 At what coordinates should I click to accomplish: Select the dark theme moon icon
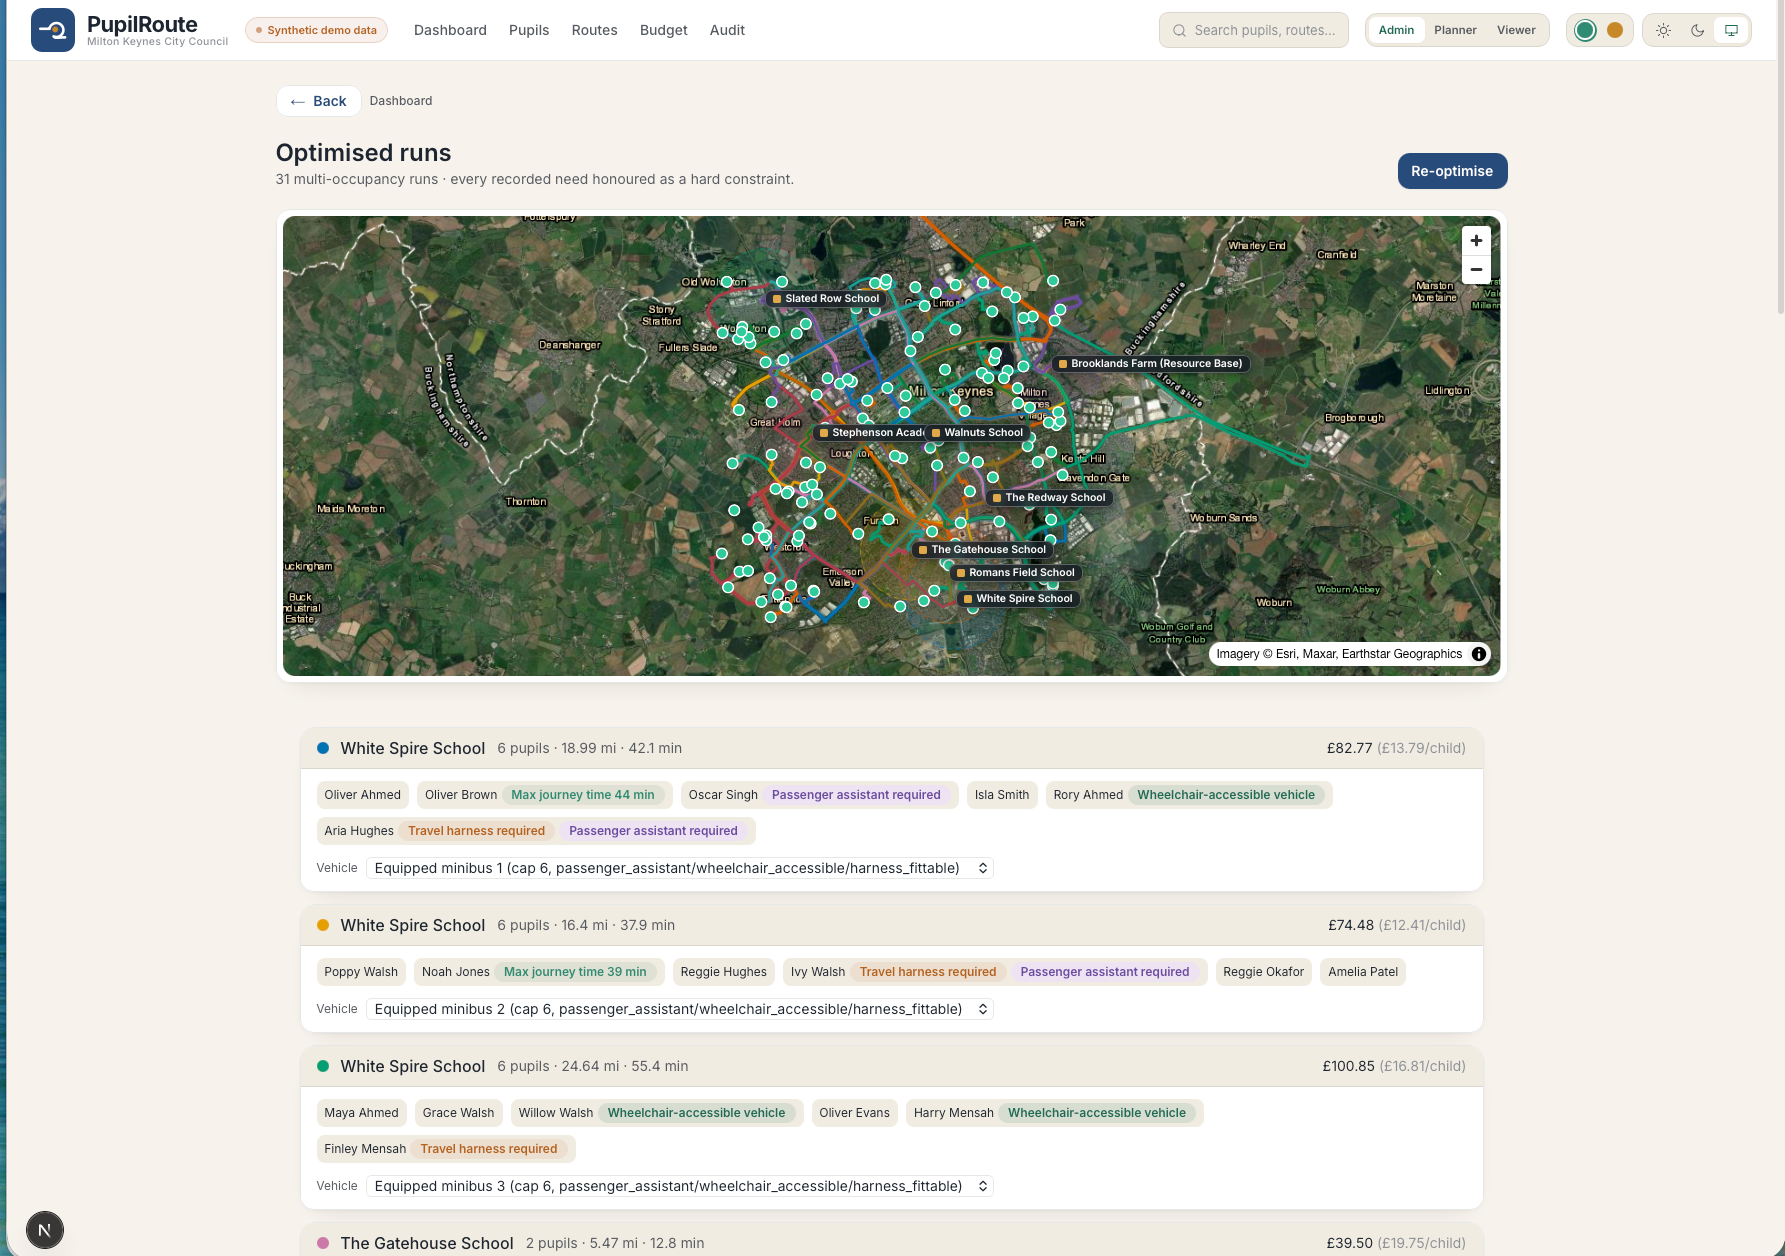click(1697, 30)
